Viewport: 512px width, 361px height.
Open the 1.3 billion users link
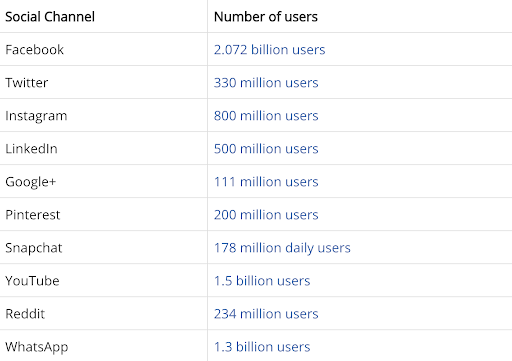[x=262, y=347]
